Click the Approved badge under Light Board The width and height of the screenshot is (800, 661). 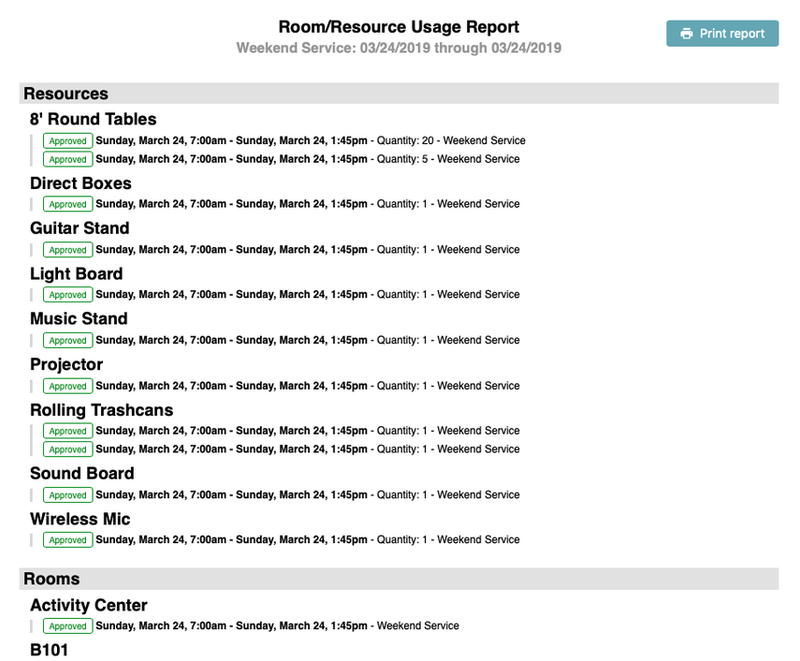[x=67, y=295]
